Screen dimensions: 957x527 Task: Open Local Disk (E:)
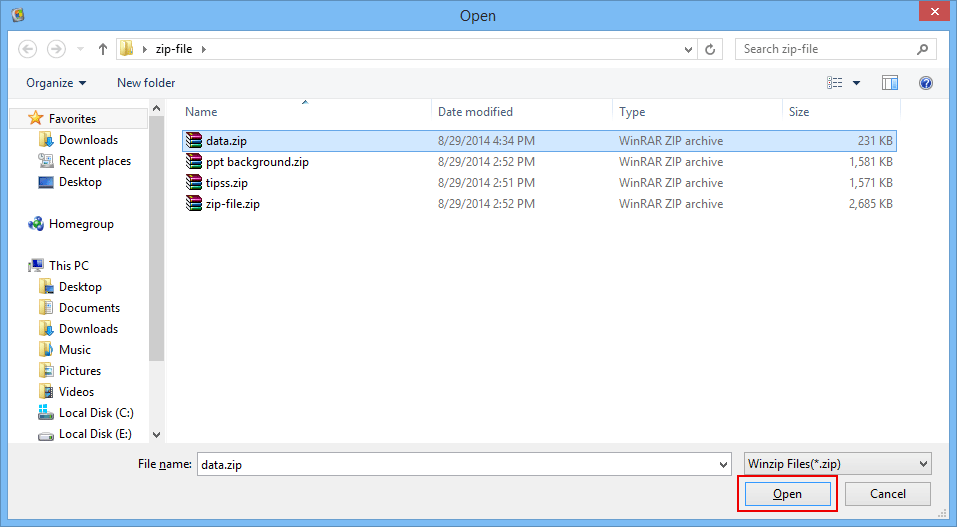(x=95, y=434)
